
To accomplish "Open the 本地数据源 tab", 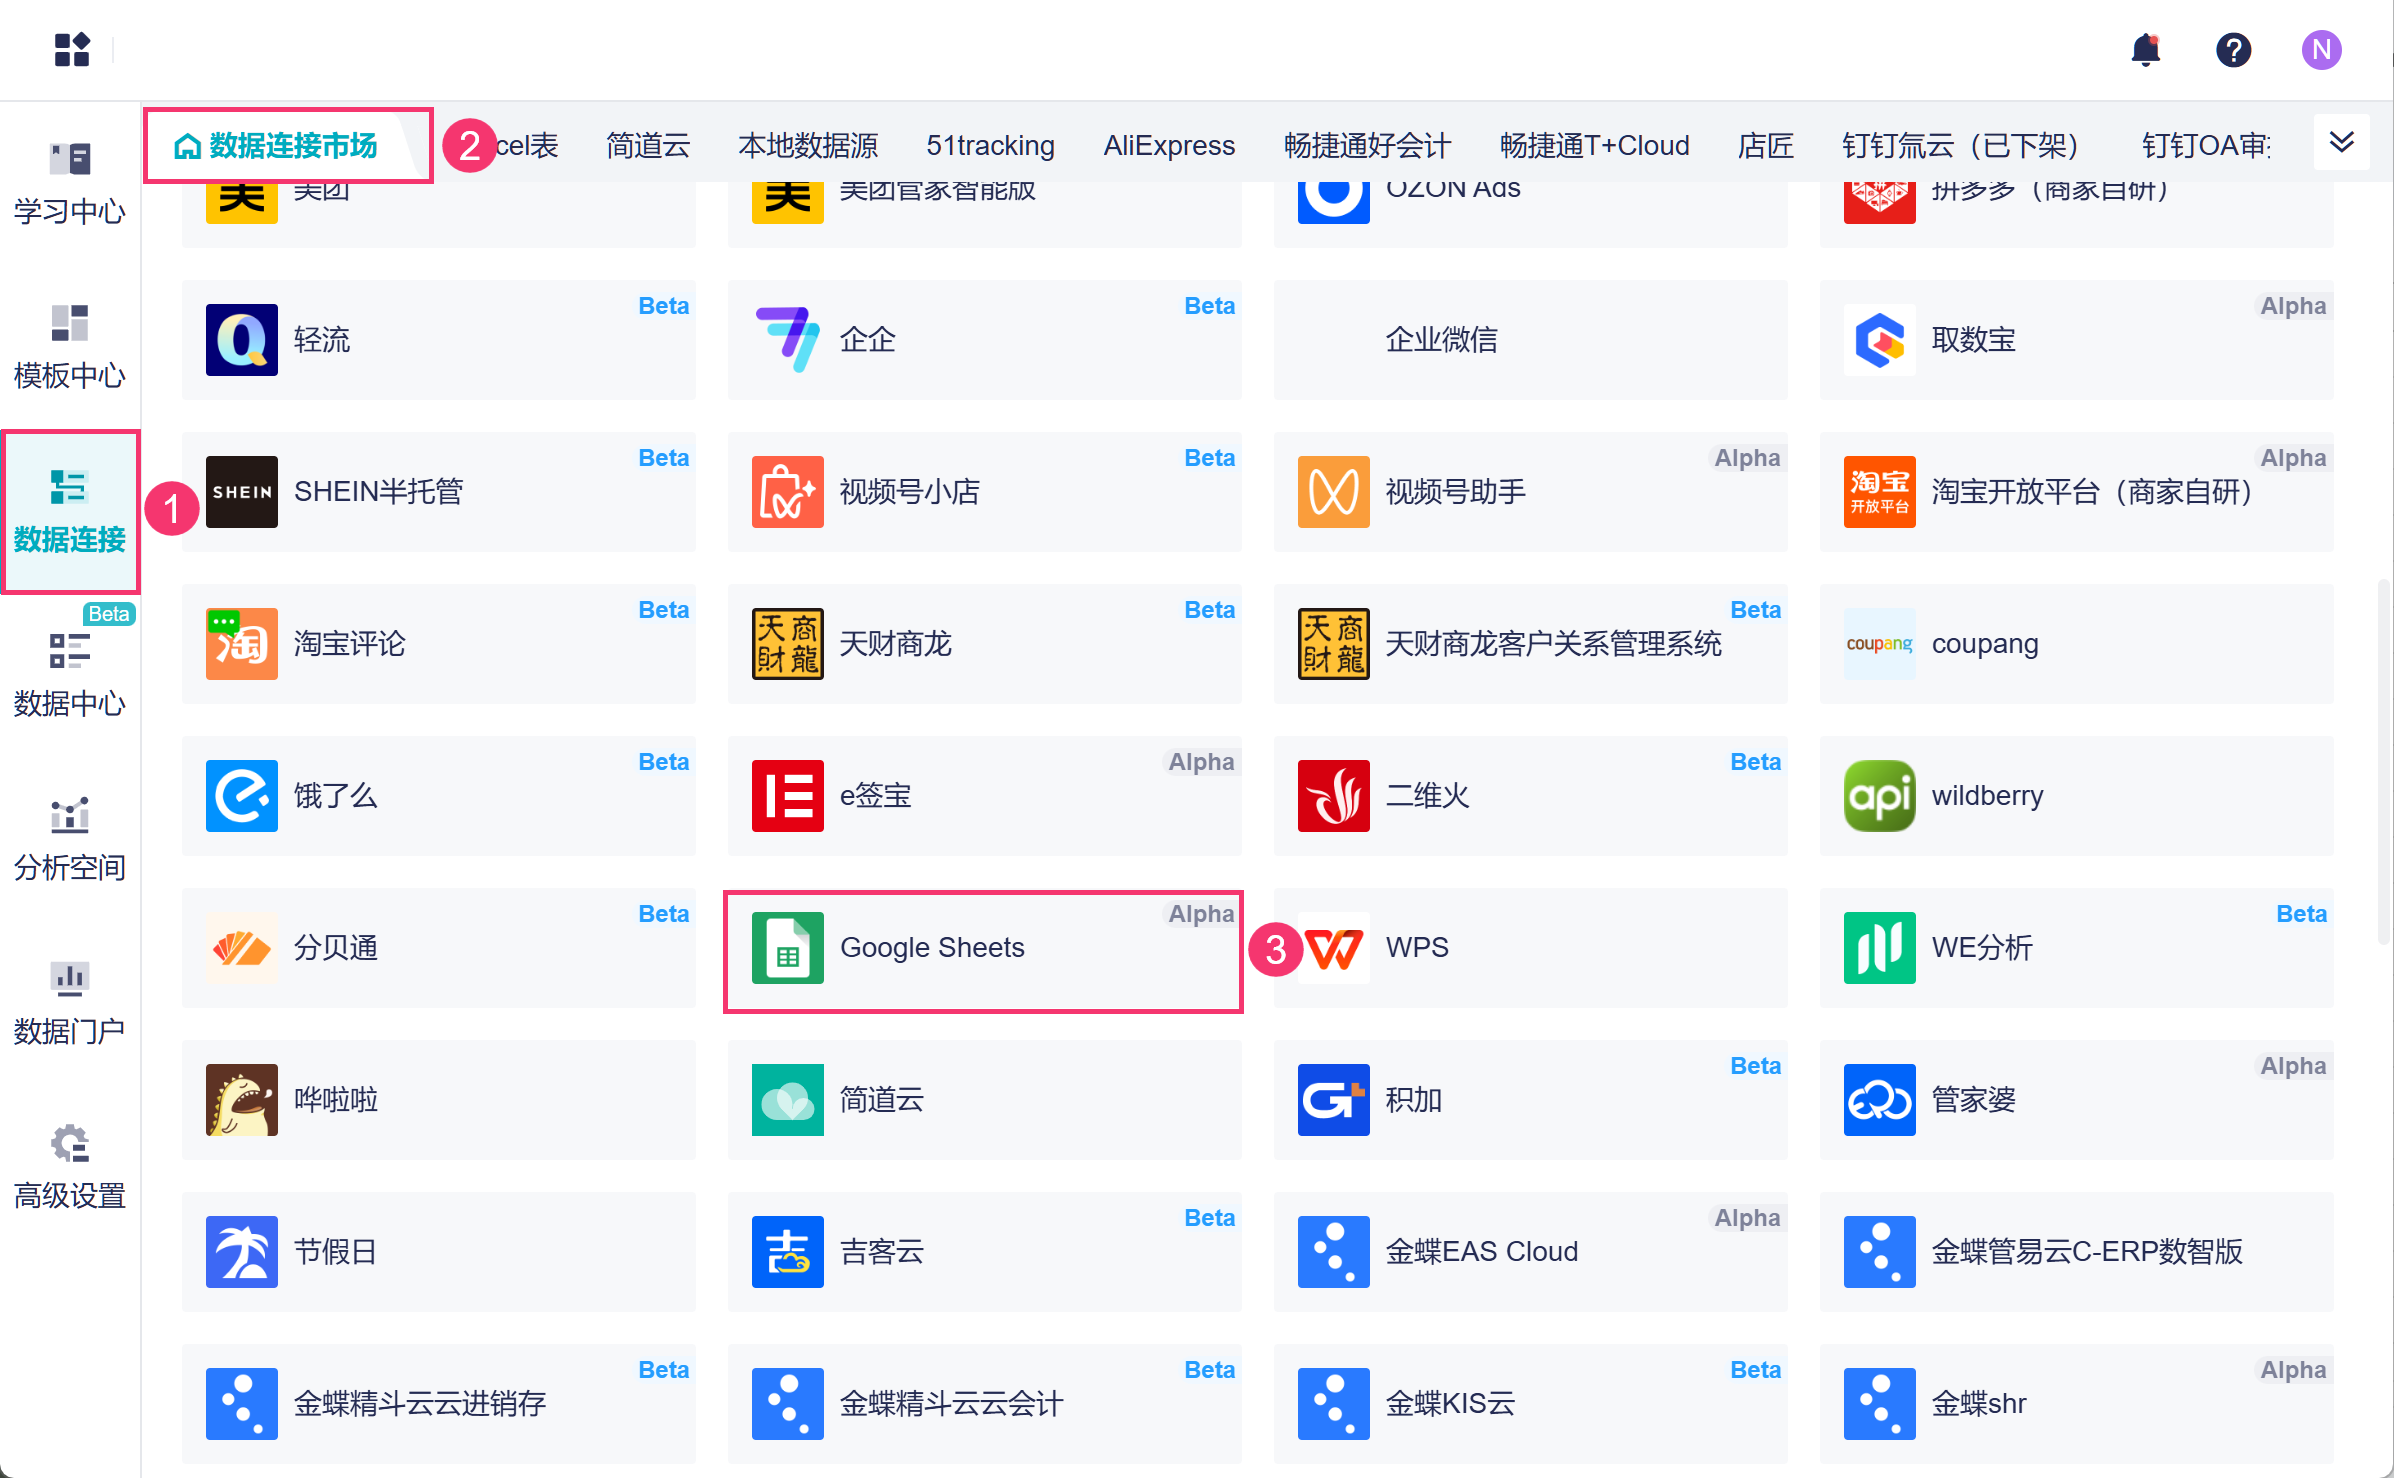I will [x=808, y=146].
